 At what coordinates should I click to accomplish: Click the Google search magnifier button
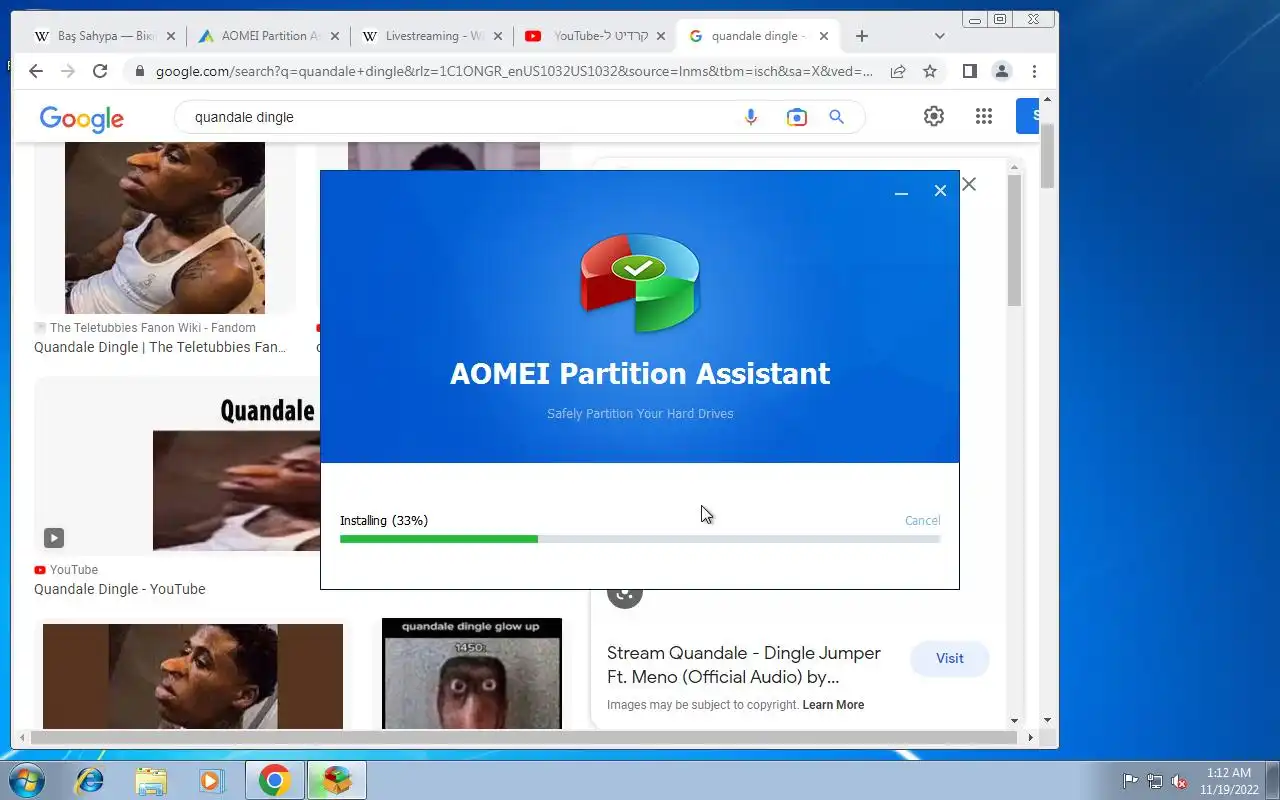[837, 117]
